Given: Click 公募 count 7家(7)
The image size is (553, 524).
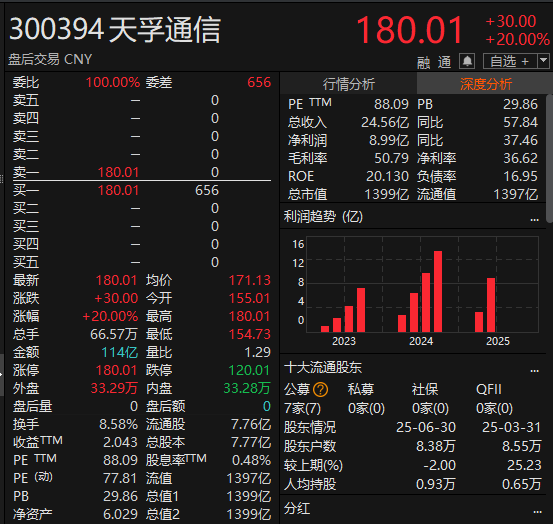Looking at the screenshot, I should pos(303,409).
